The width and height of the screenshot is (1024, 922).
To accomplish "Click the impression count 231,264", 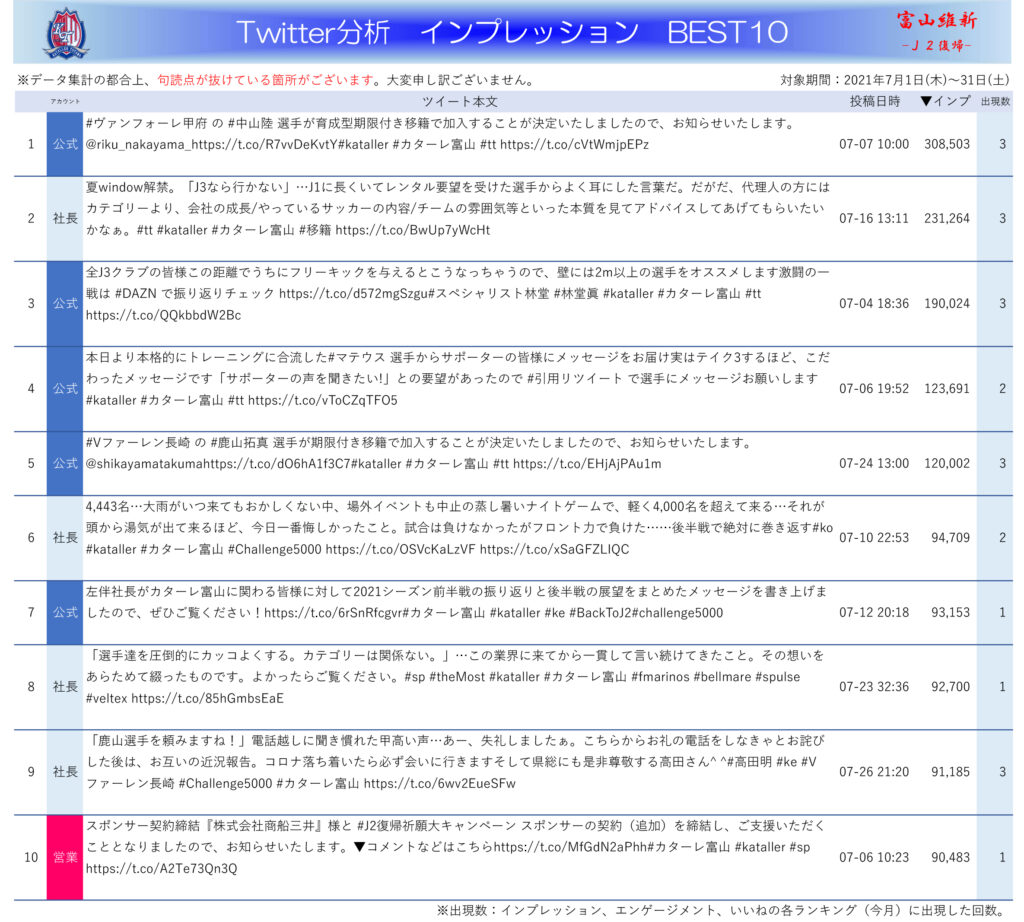I will click(x=946, y=219).
